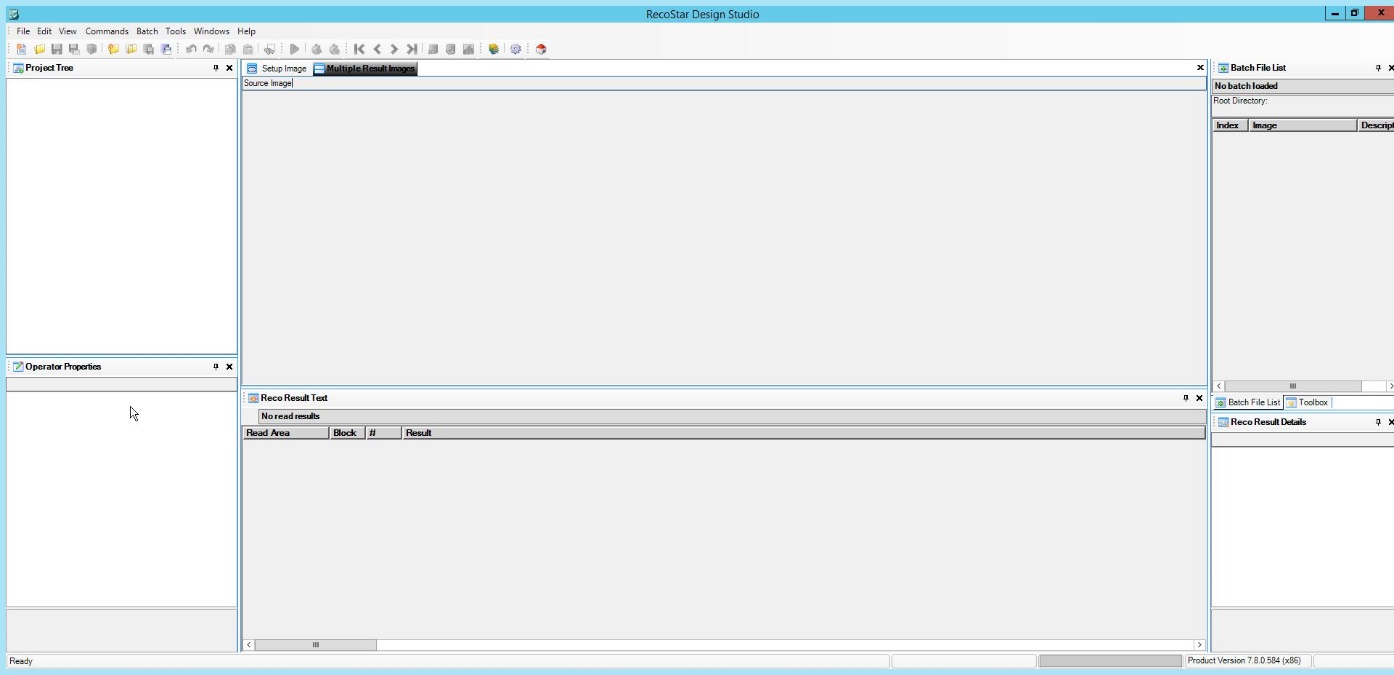Image resolution: width=1394 pixels, height=675 pixels.
Task: Close the Project Tree panel
Action: pos(229,68)
